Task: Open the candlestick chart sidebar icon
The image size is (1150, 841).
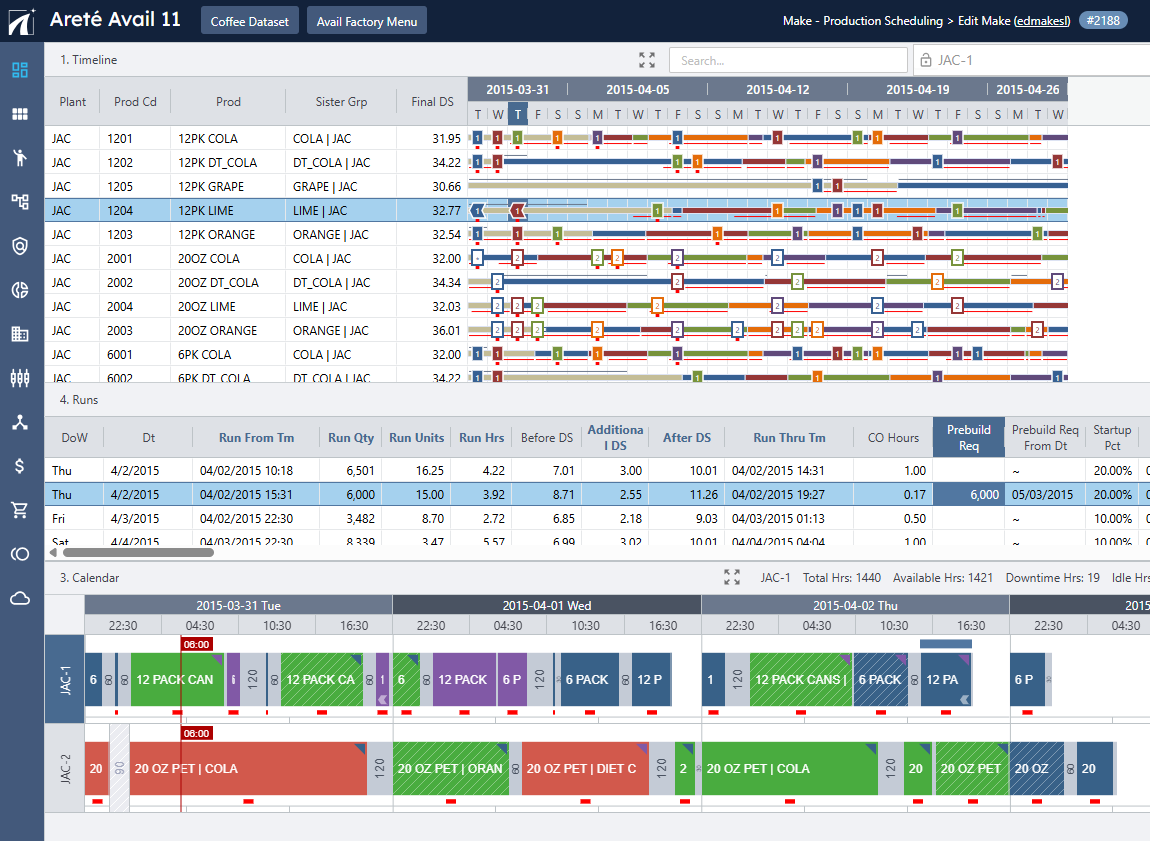Action: [20, 378]
